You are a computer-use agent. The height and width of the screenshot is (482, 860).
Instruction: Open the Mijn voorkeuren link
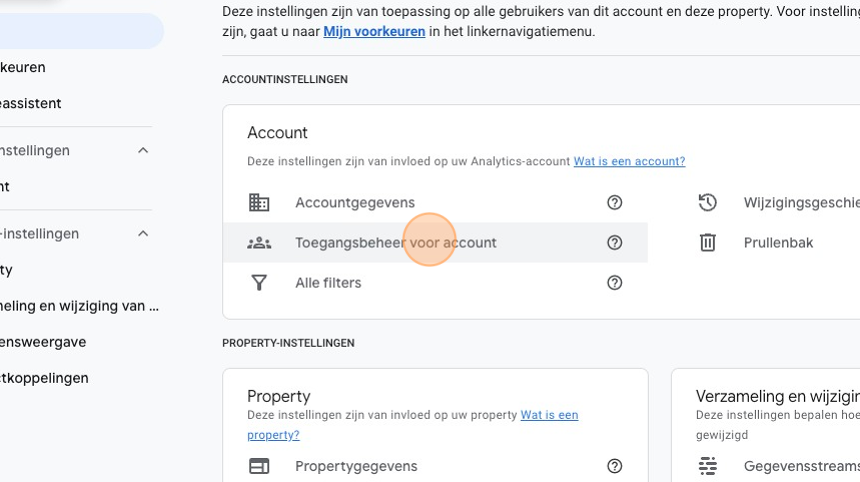click(374, 32)
